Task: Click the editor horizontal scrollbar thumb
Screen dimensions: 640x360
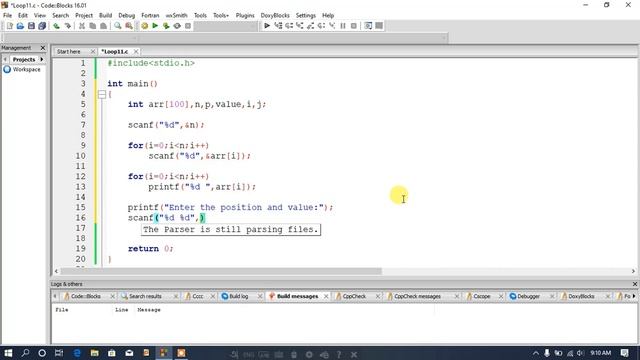Action: tap(221, 271)
